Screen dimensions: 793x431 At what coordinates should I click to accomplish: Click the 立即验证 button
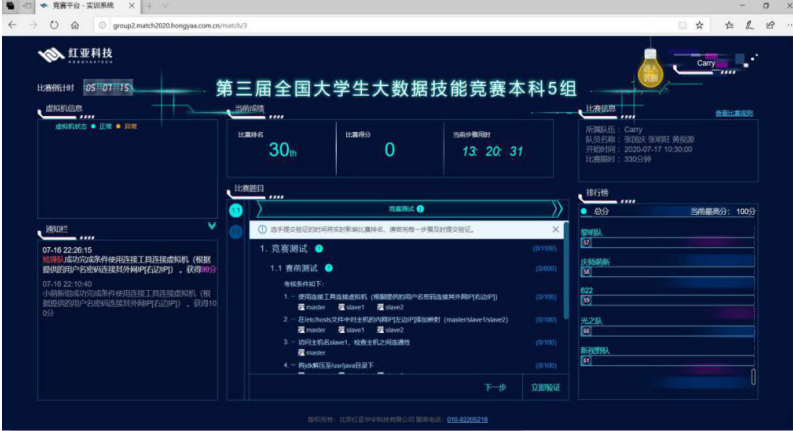(546, 387)
